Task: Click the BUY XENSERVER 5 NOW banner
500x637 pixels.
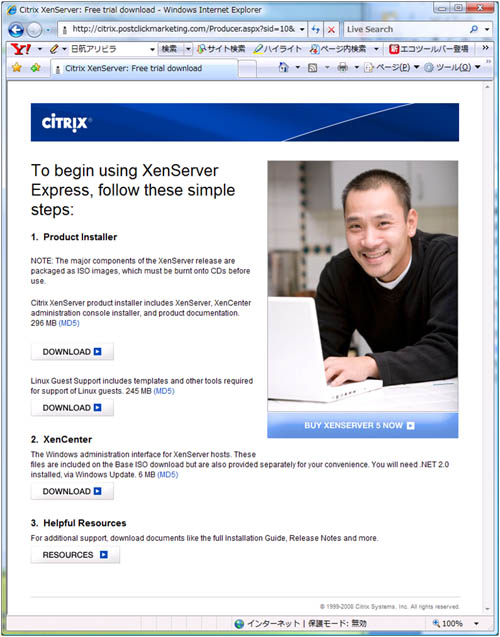Action: (x=363, y=425)
